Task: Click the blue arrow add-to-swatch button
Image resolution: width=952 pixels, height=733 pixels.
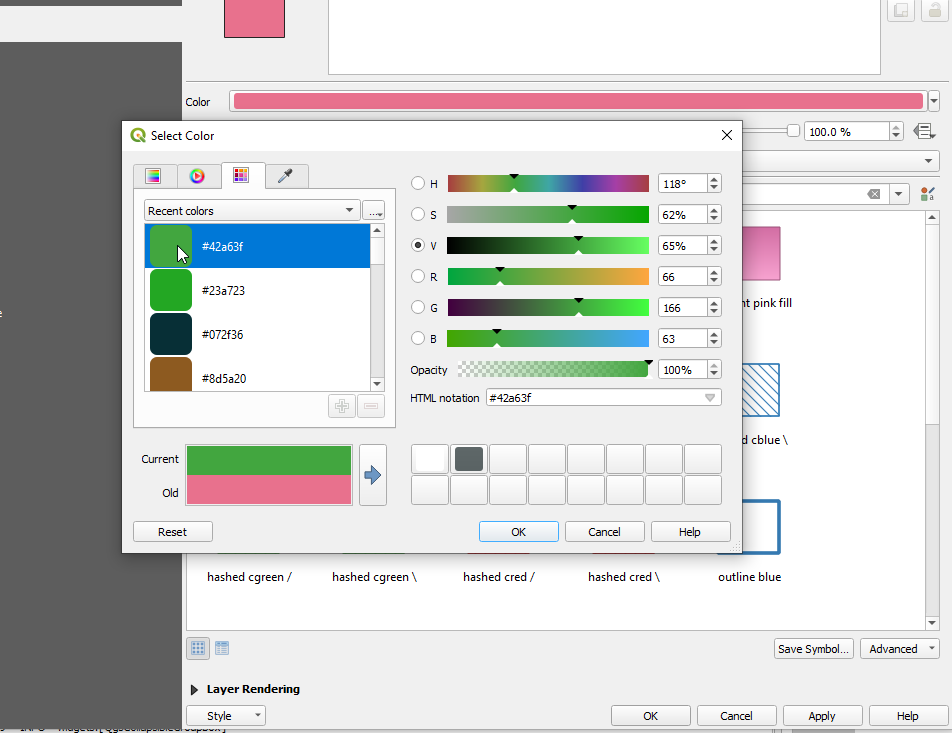Action: 373,475
